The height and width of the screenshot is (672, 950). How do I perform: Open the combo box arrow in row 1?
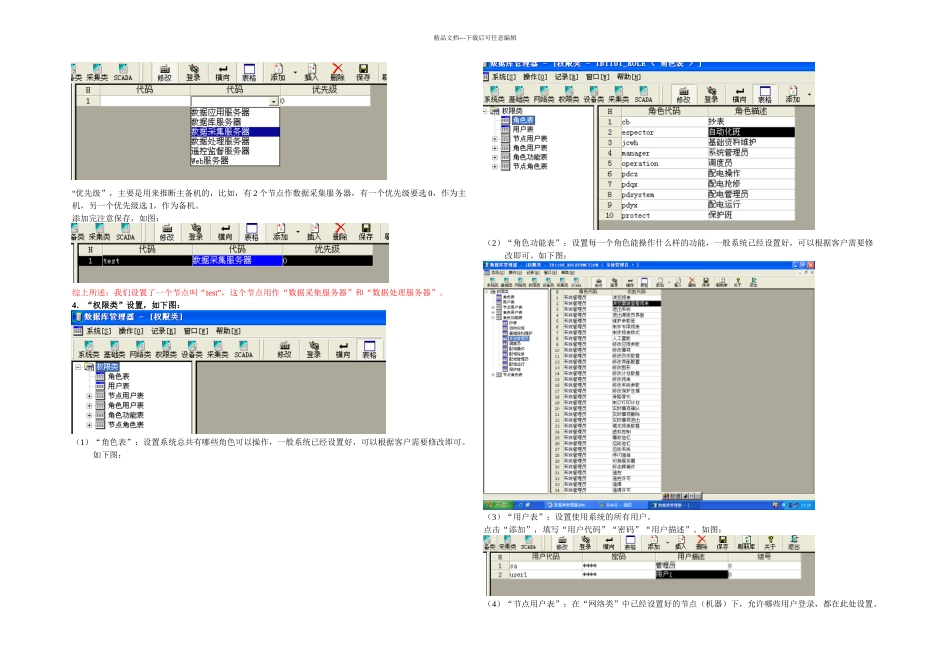point(274,101)
